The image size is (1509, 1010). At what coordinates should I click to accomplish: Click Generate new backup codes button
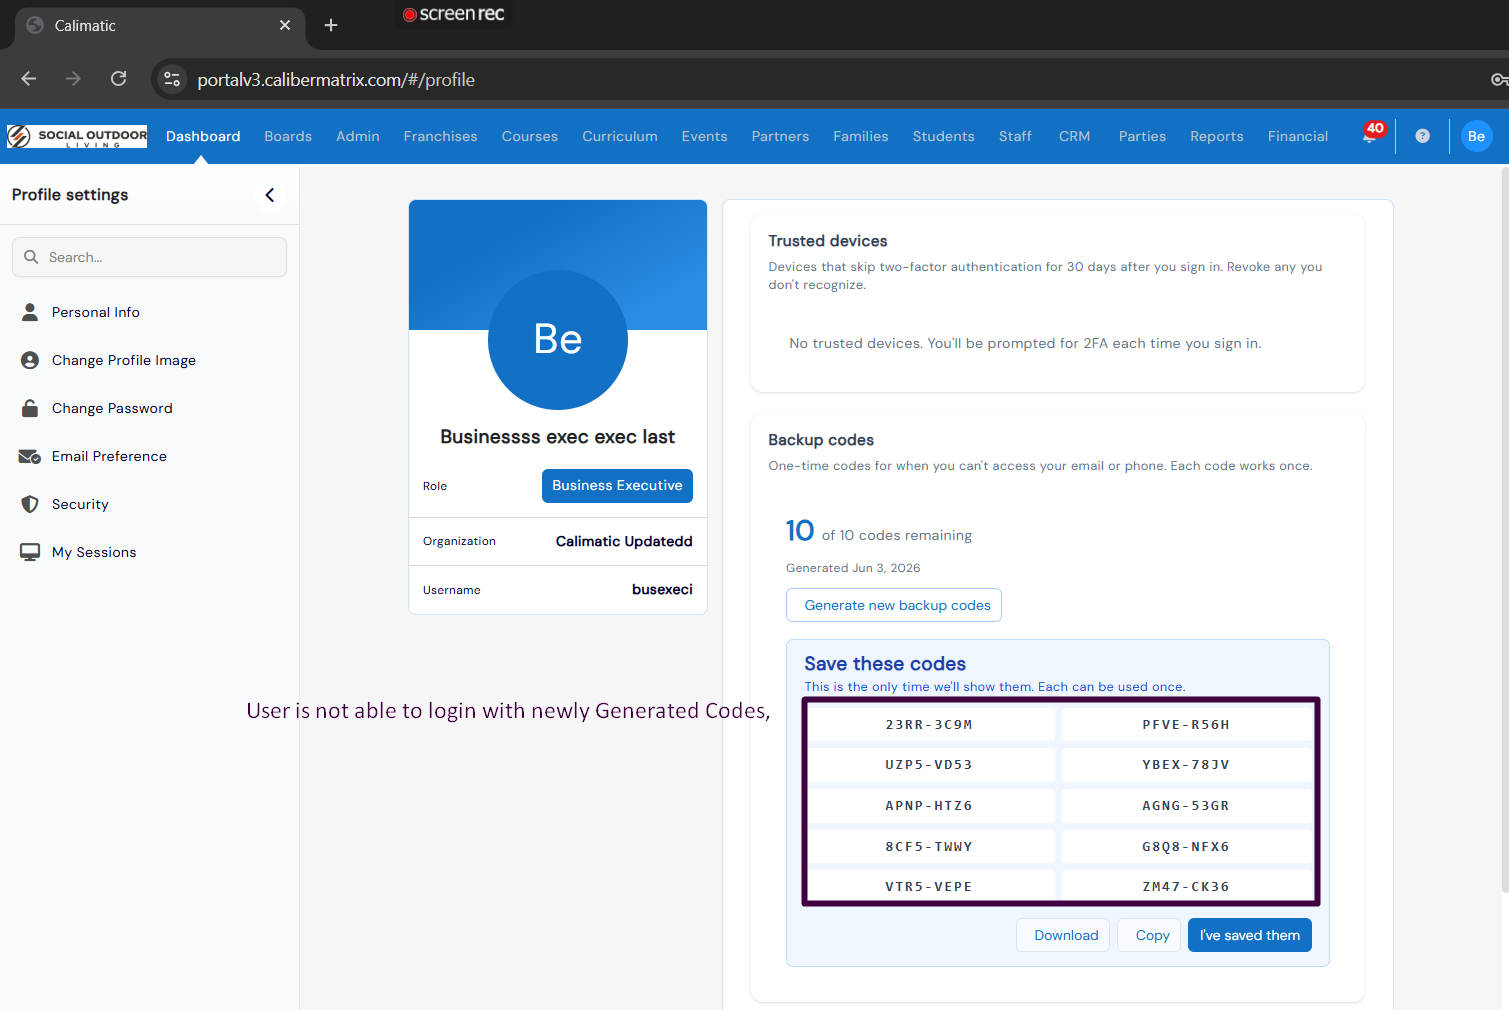(x=894, y=605)
